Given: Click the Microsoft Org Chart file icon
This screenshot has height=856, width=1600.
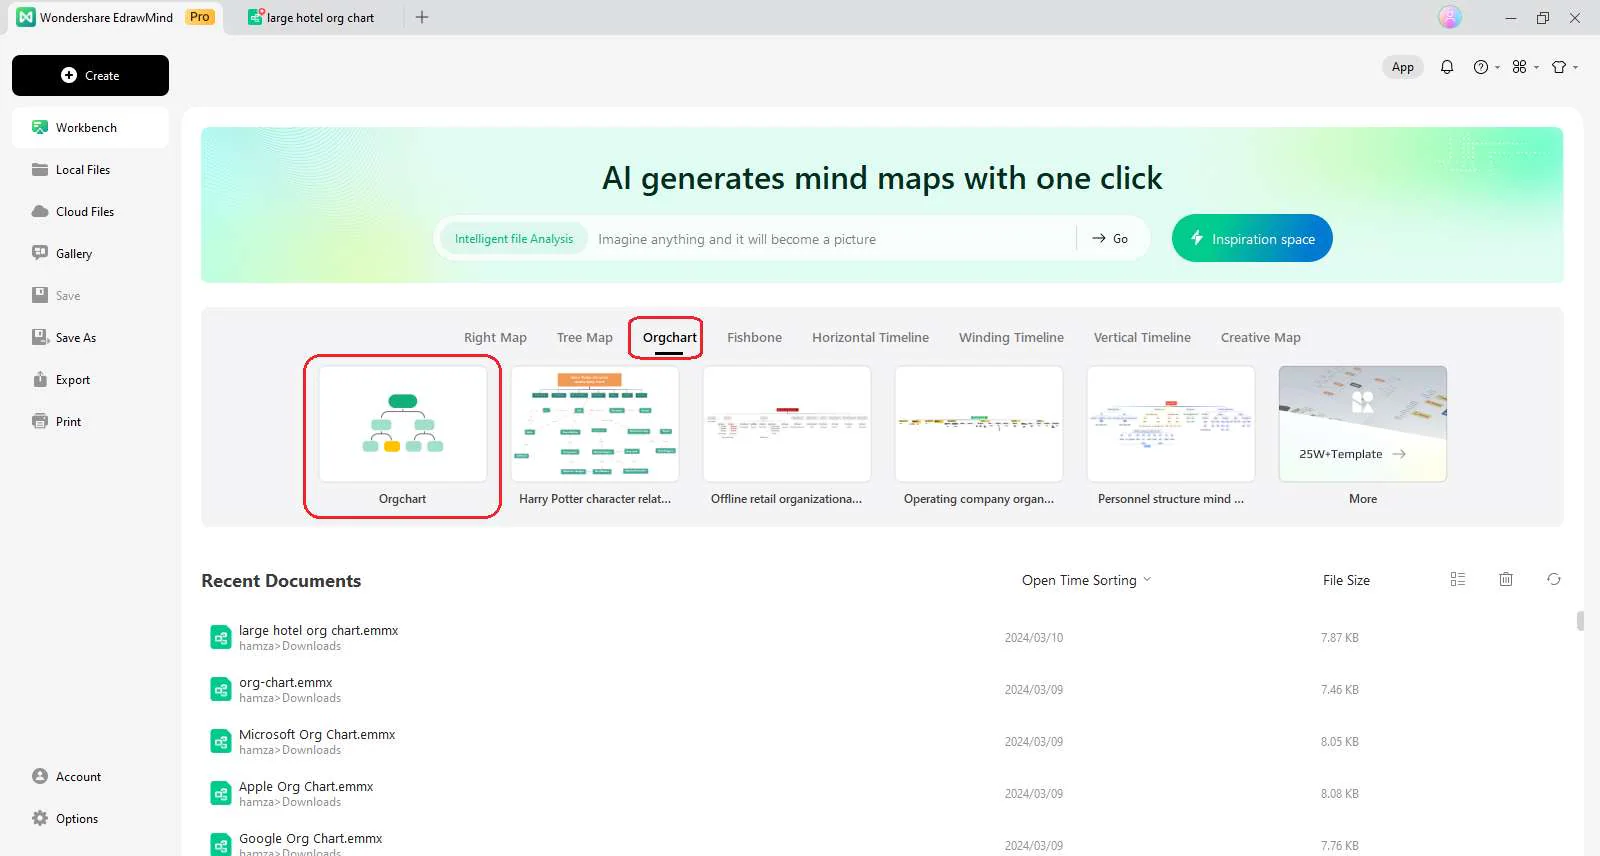Looking at the screenshot, I should 221,742.
